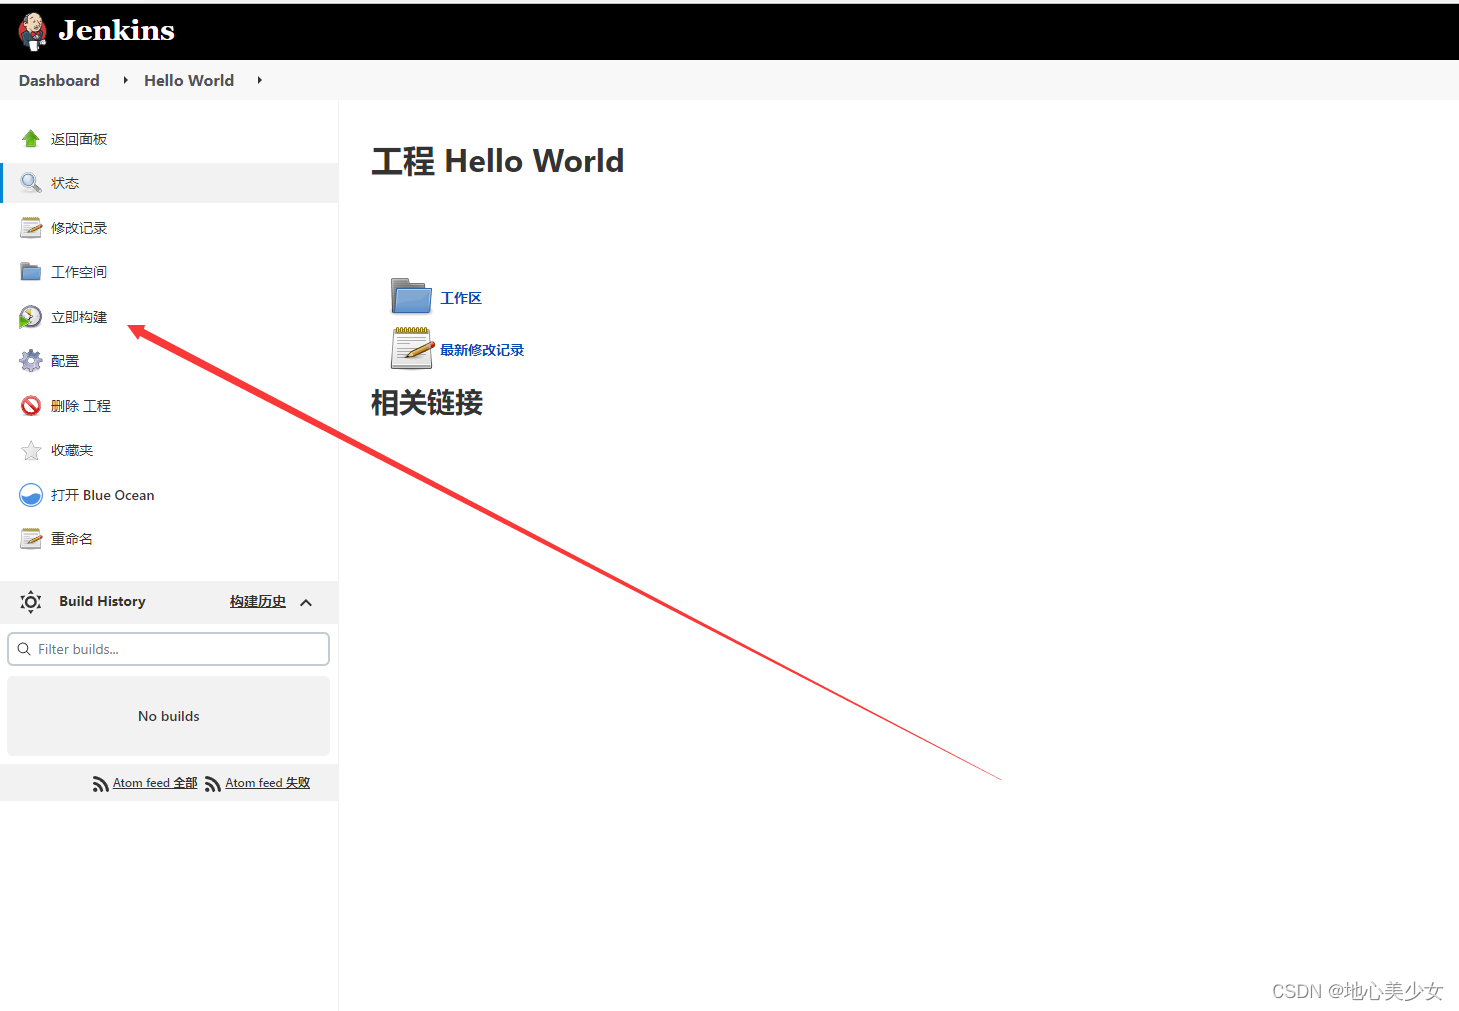Open 修改记录 in the sidebar

click(79, 228)
